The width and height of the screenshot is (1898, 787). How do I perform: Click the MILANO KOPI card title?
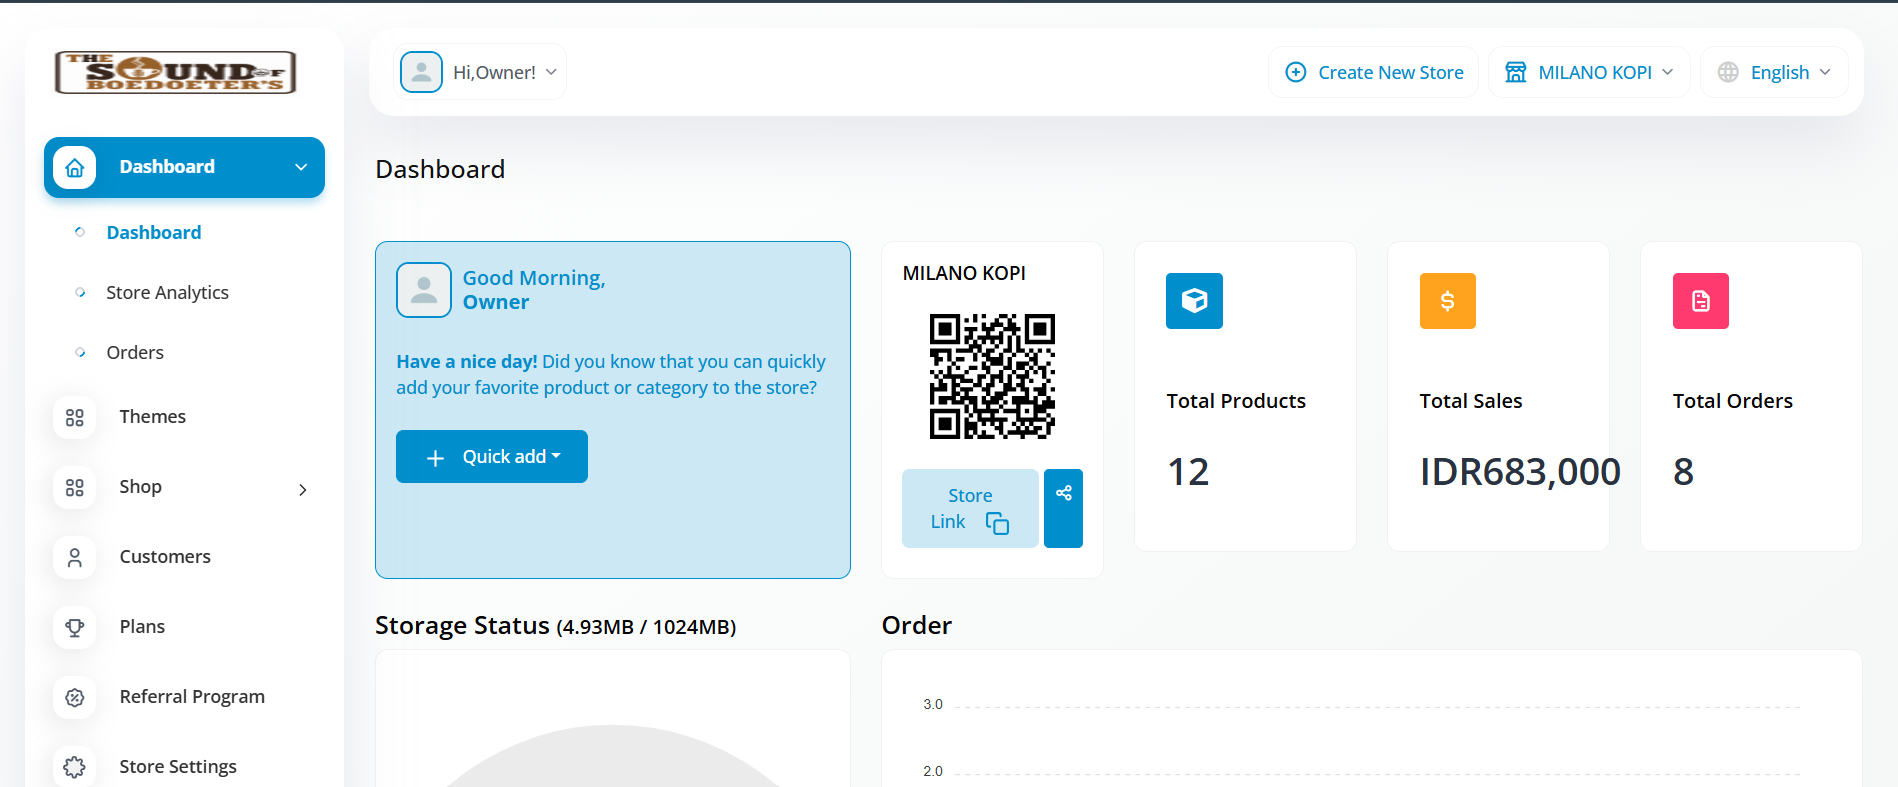pos(964,273)
